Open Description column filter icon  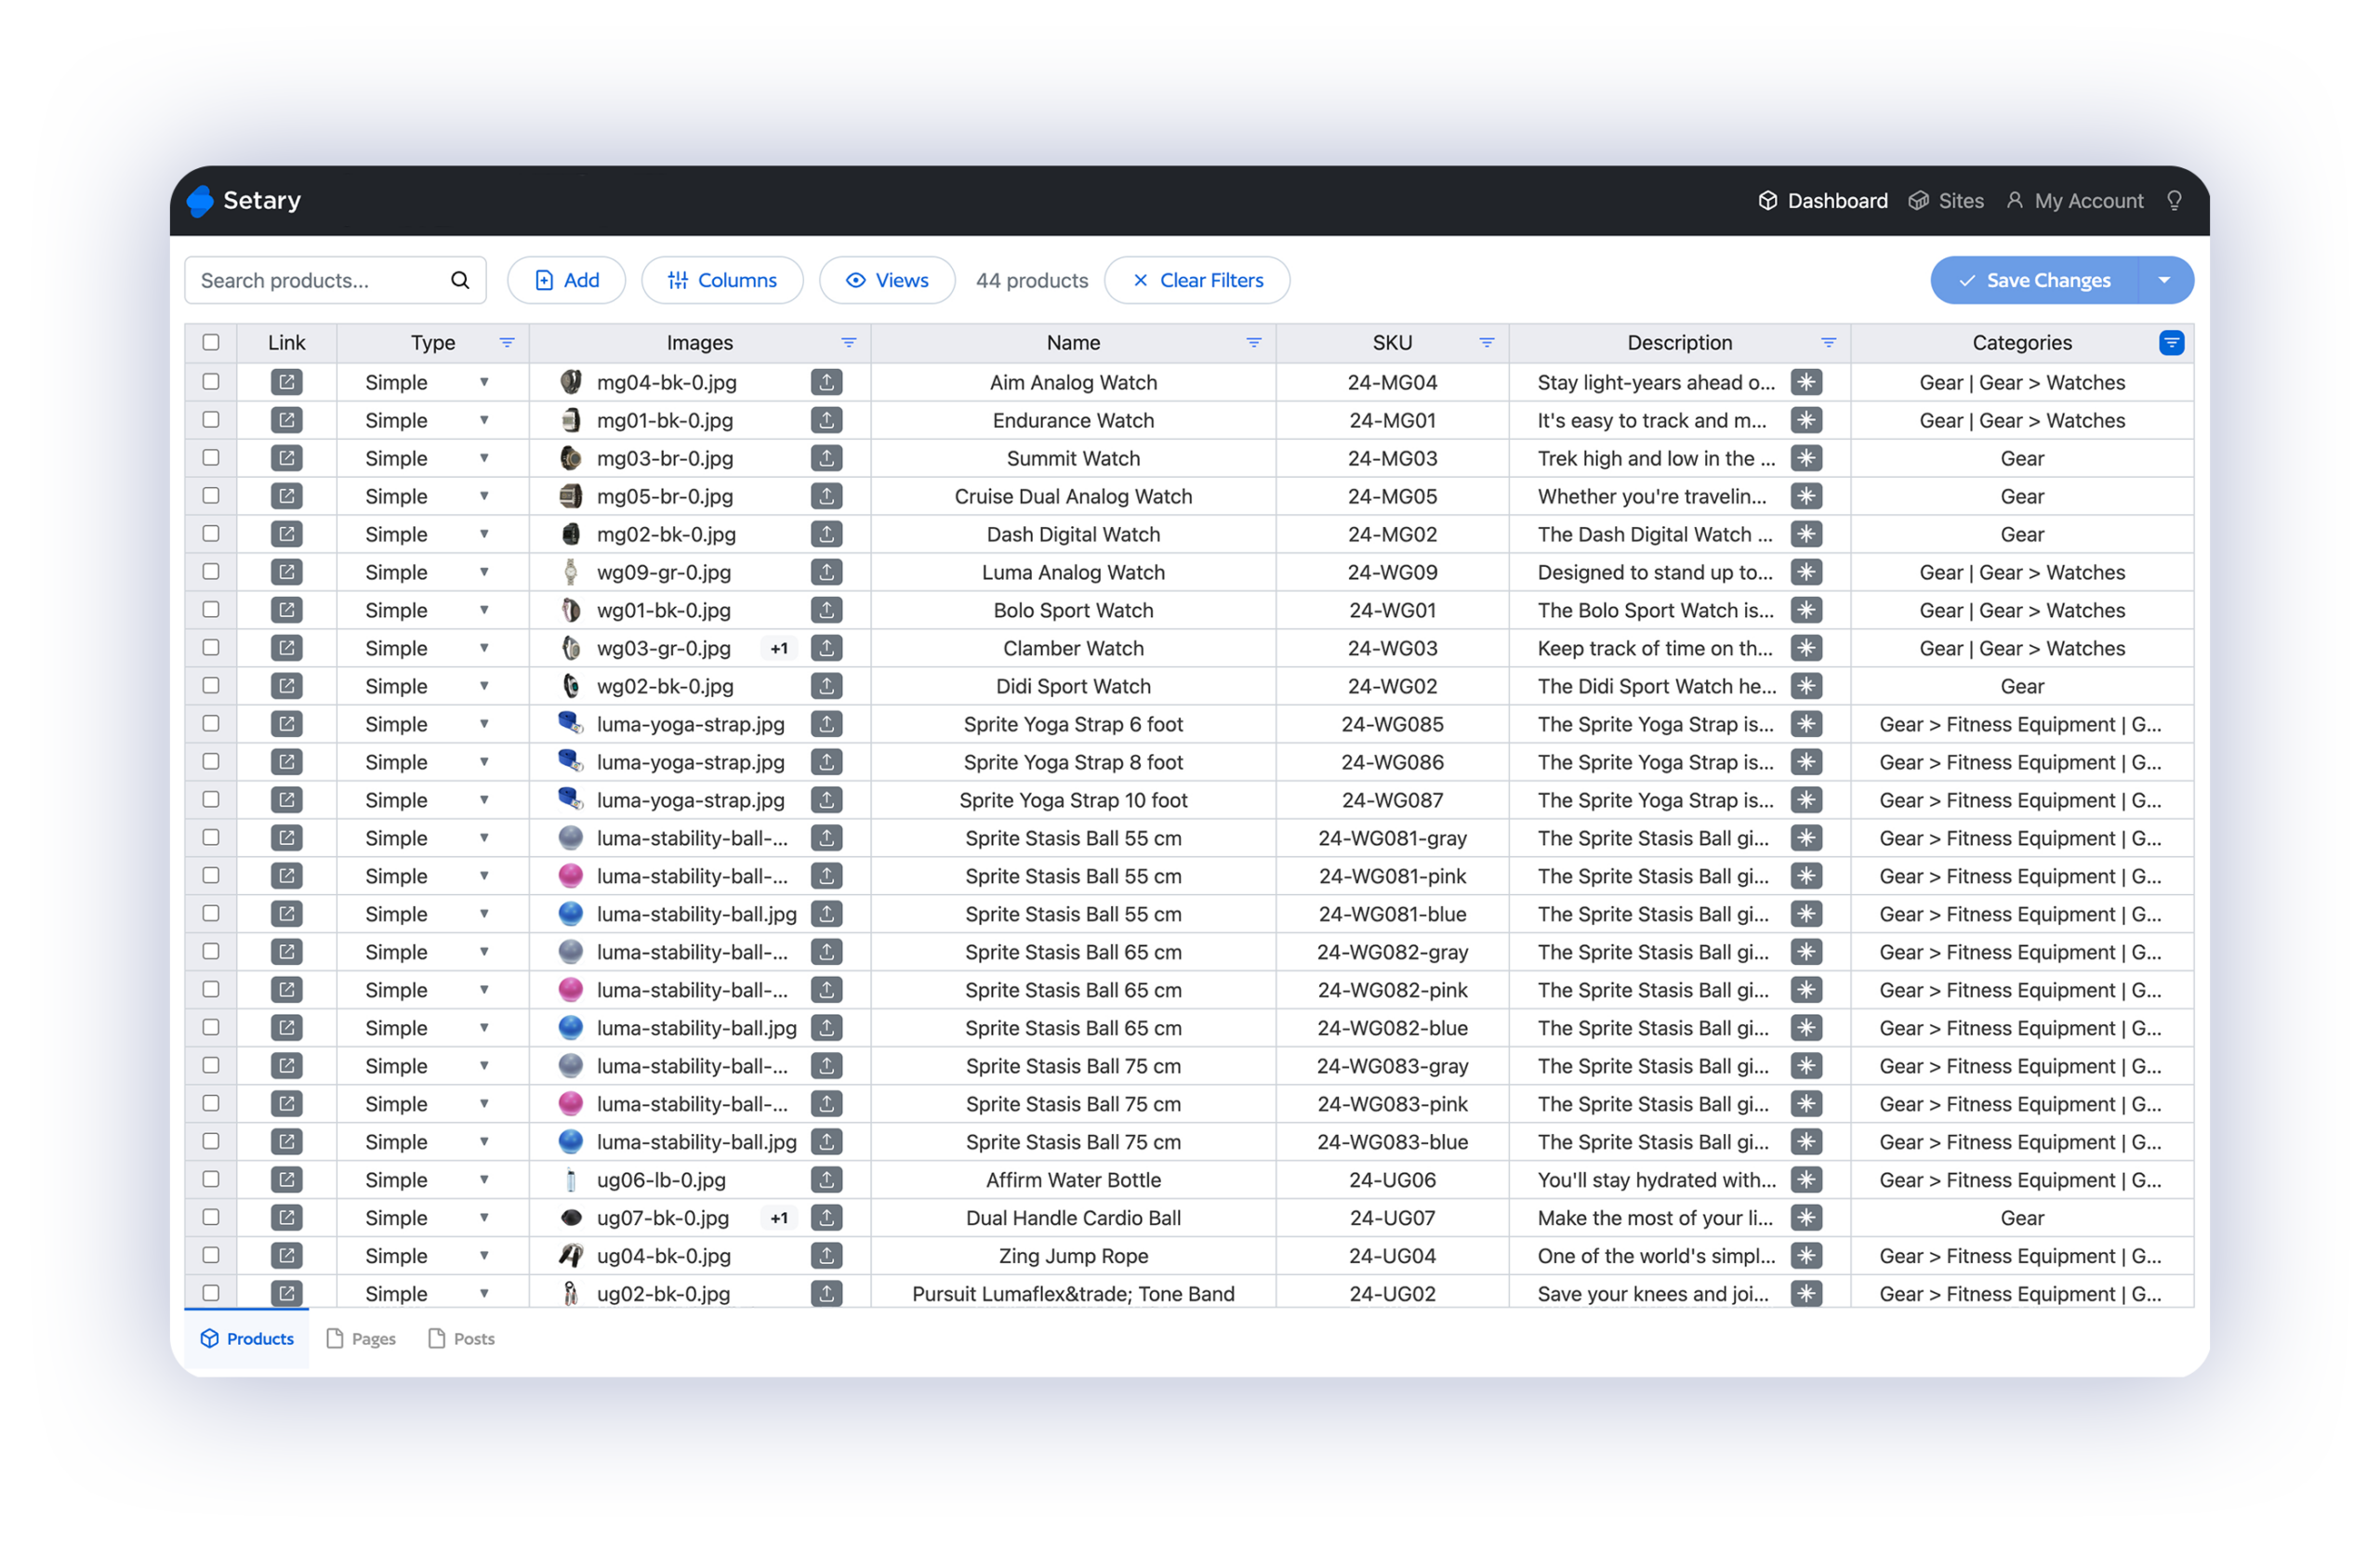1828,343
